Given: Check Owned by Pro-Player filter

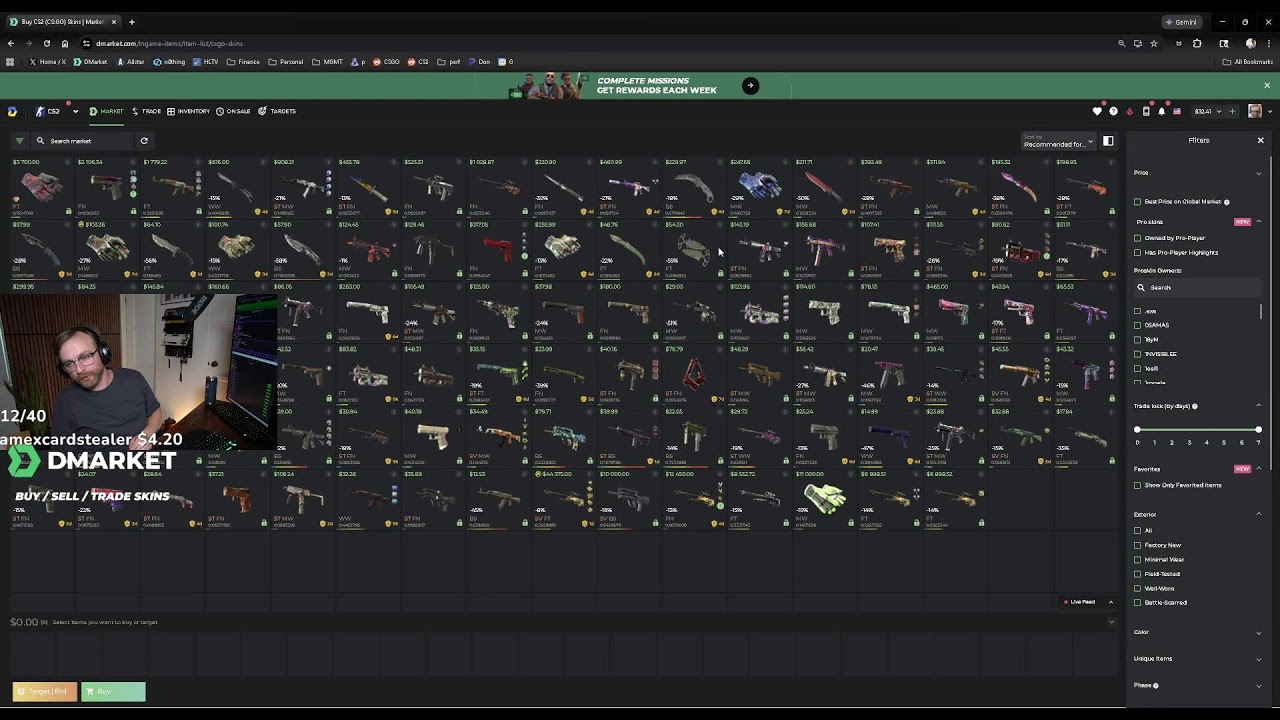Looking at the screenshot, I should point(1137,238).
